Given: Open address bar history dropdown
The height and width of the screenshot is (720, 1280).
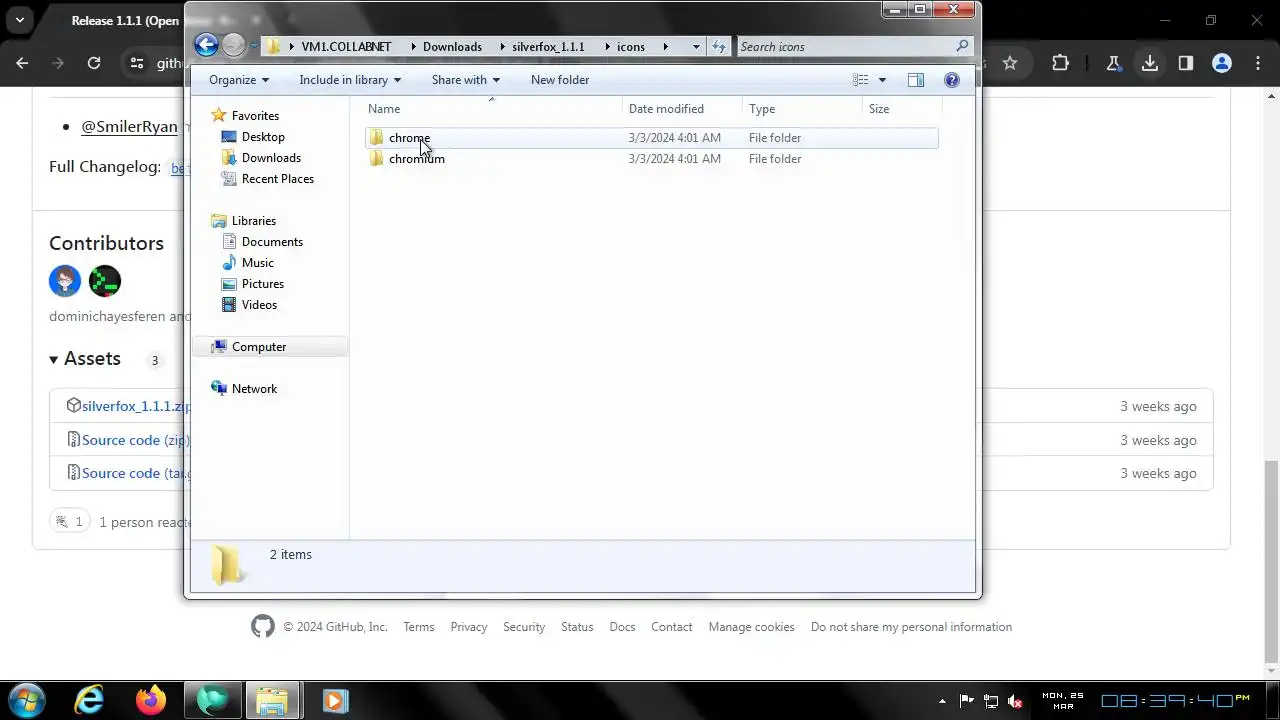Looking at the screenshot, I should point(696,46).
